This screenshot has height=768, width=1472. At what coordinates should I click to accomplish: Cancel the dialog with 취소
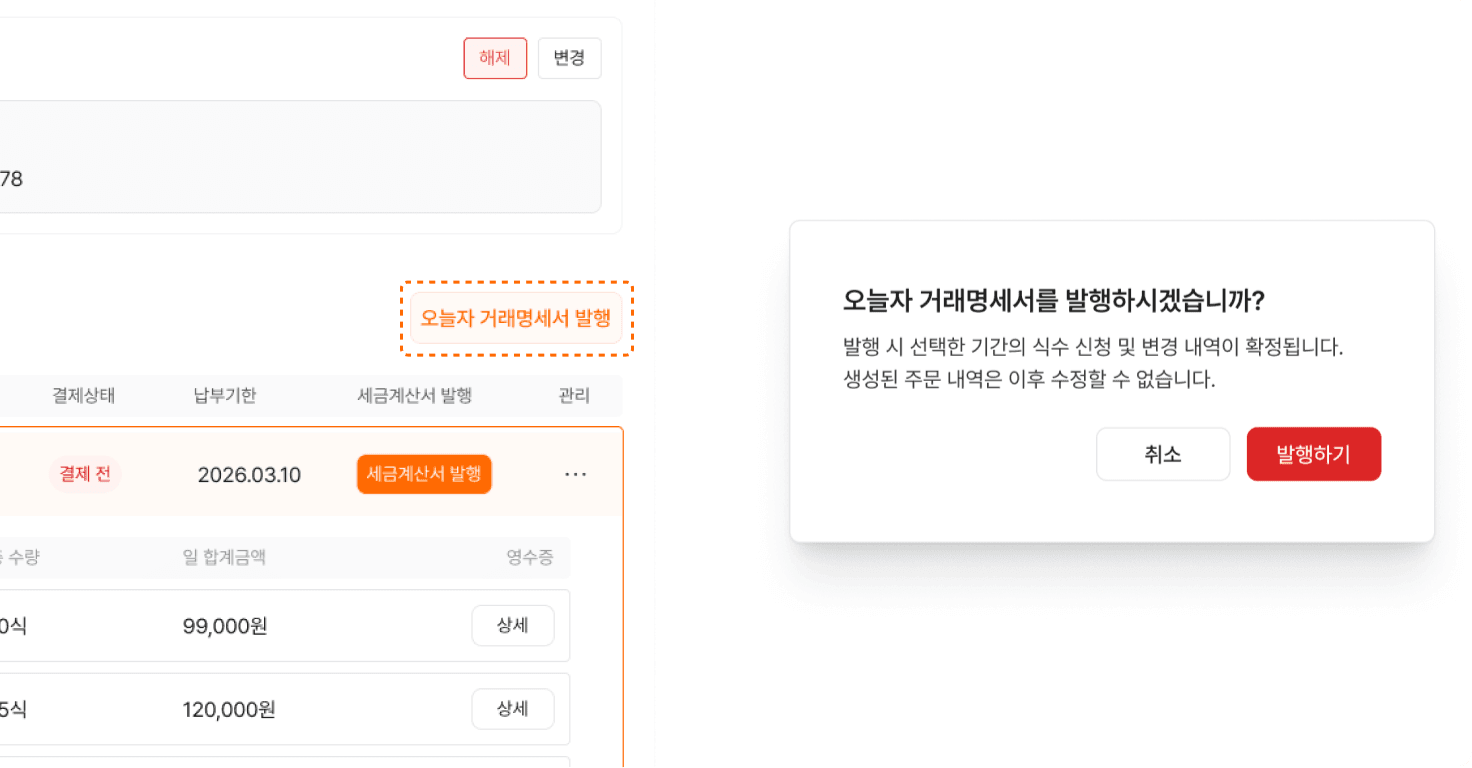coord(1163,454)
